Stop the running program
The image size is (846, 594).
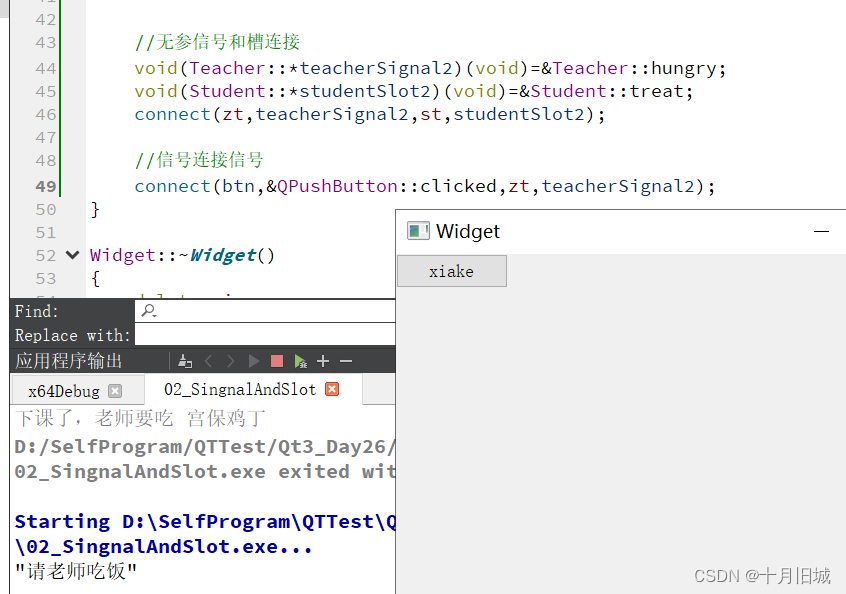click(277, 361)
